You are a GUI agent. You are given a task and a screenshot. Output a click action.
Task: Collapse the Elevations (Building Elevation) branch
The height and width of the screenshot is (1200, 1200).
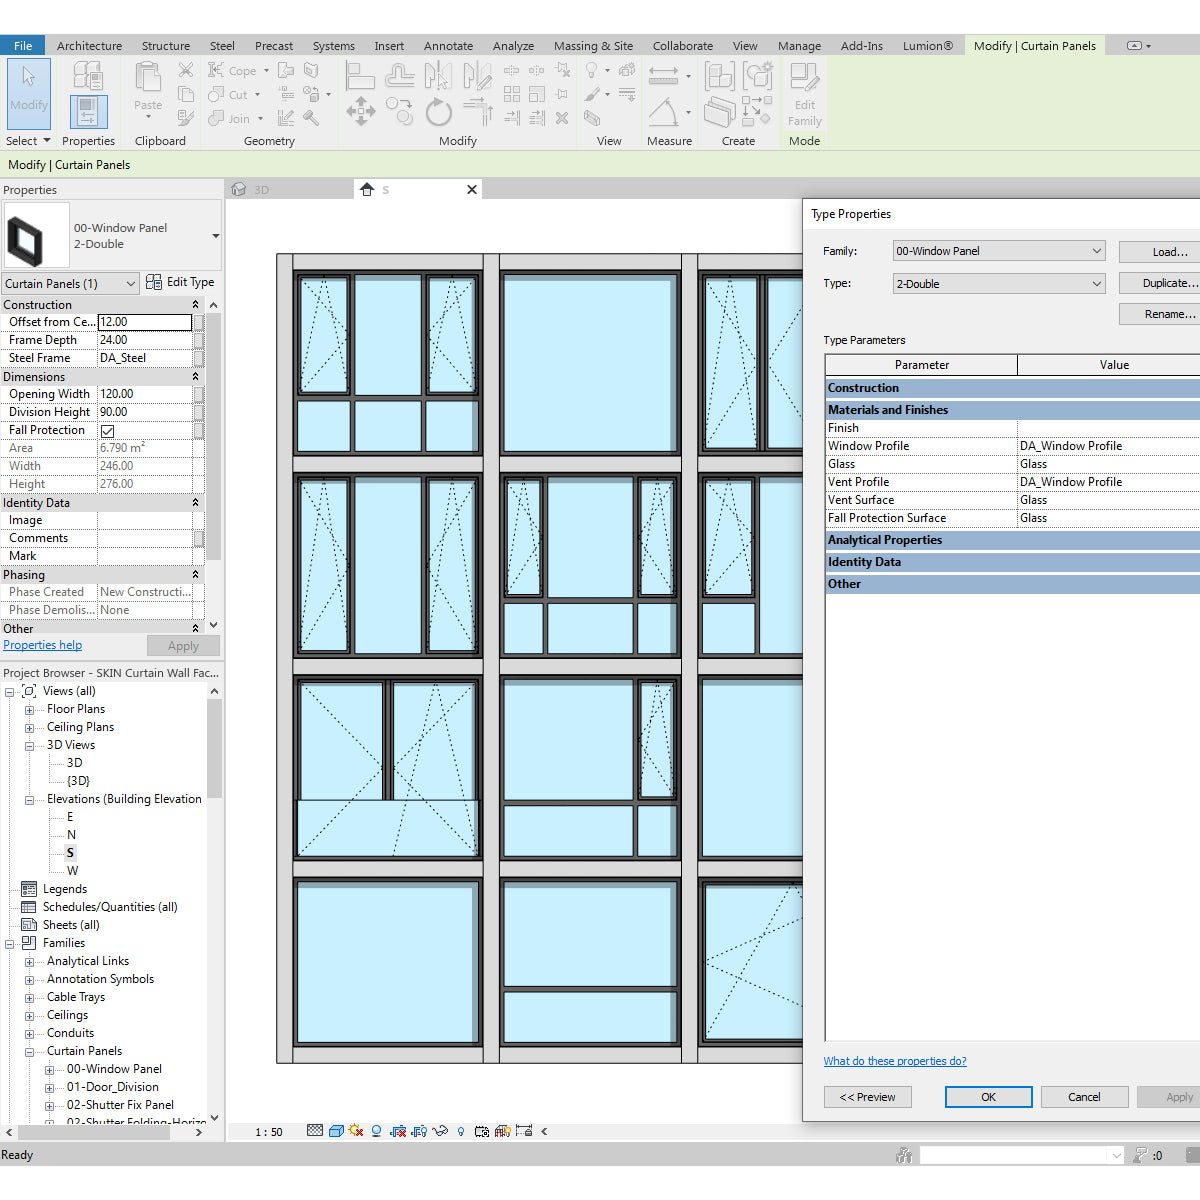coord(30,798)
